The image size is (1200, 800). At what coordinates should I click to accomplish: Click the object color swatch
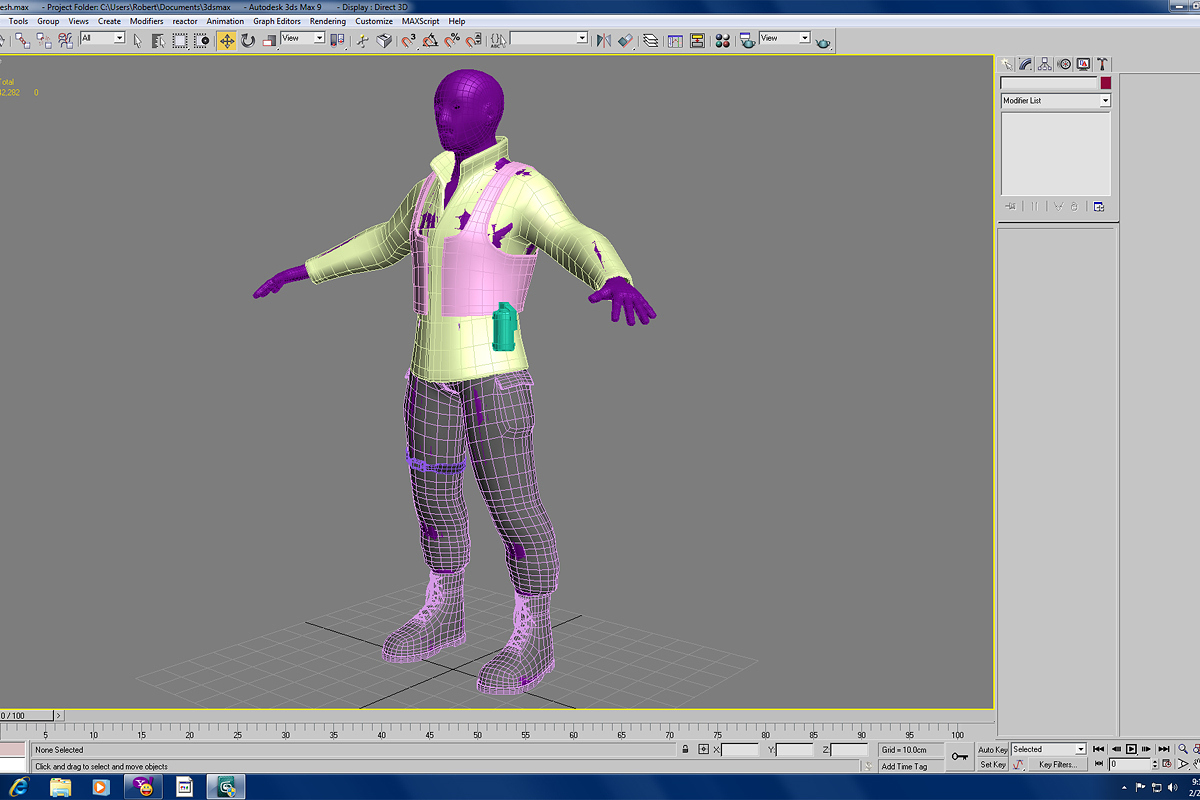tap(1106, 83)
